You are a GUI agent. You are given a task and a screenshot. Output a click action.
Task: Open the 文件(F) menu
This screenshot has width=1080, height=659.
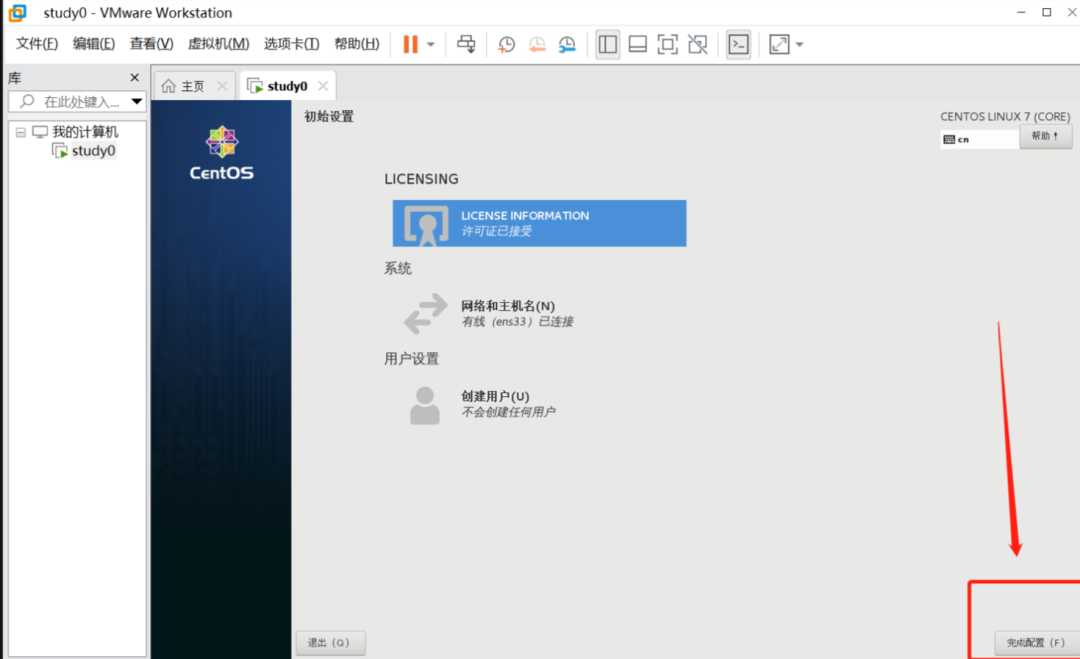pos(37,44)
